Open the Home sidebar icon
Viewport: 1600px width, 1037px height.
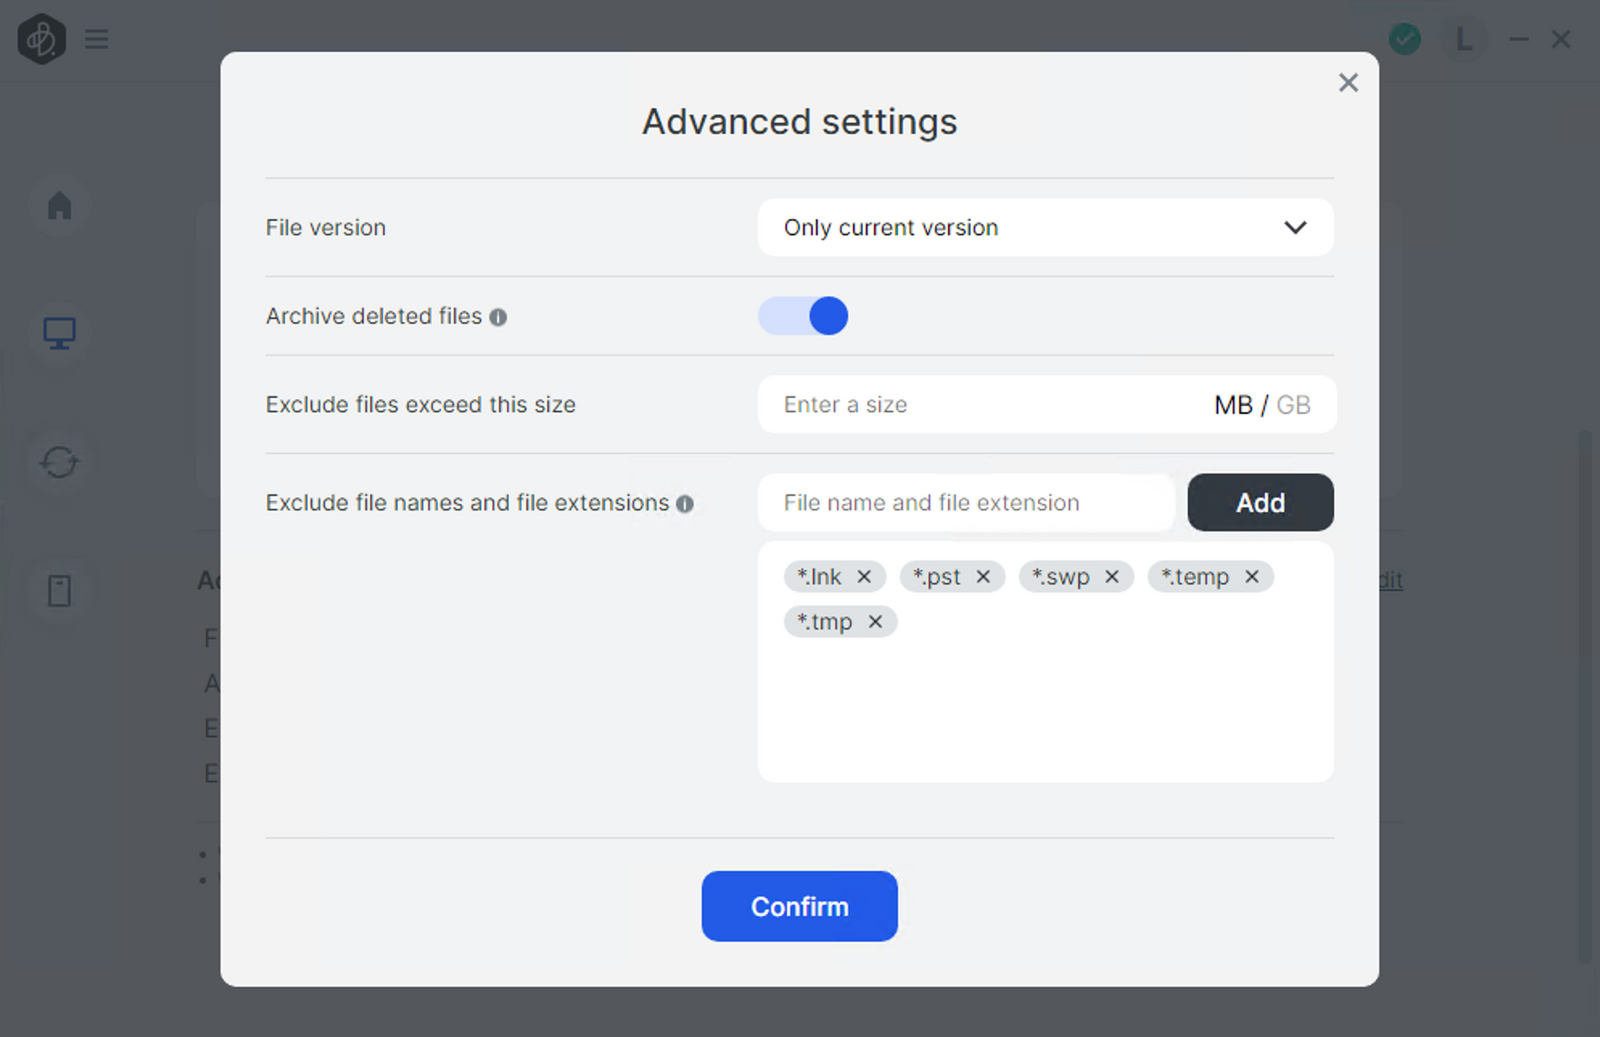pyautogui.click(x=60, y=205)
